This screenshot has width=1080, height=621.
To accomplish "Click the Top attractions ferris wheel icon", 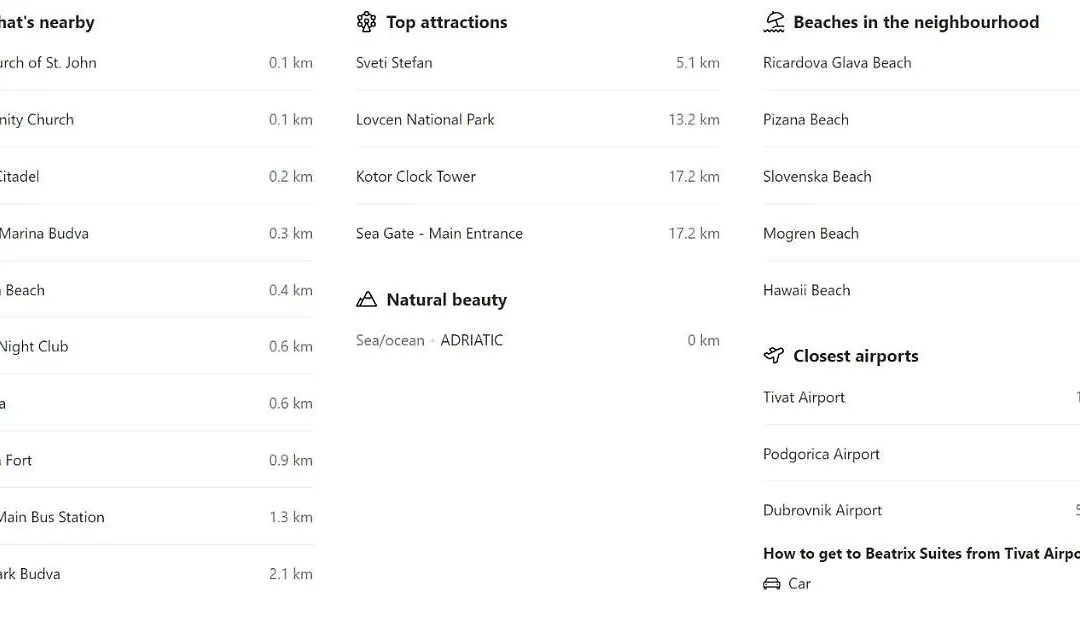I will [x=367, y=22].
